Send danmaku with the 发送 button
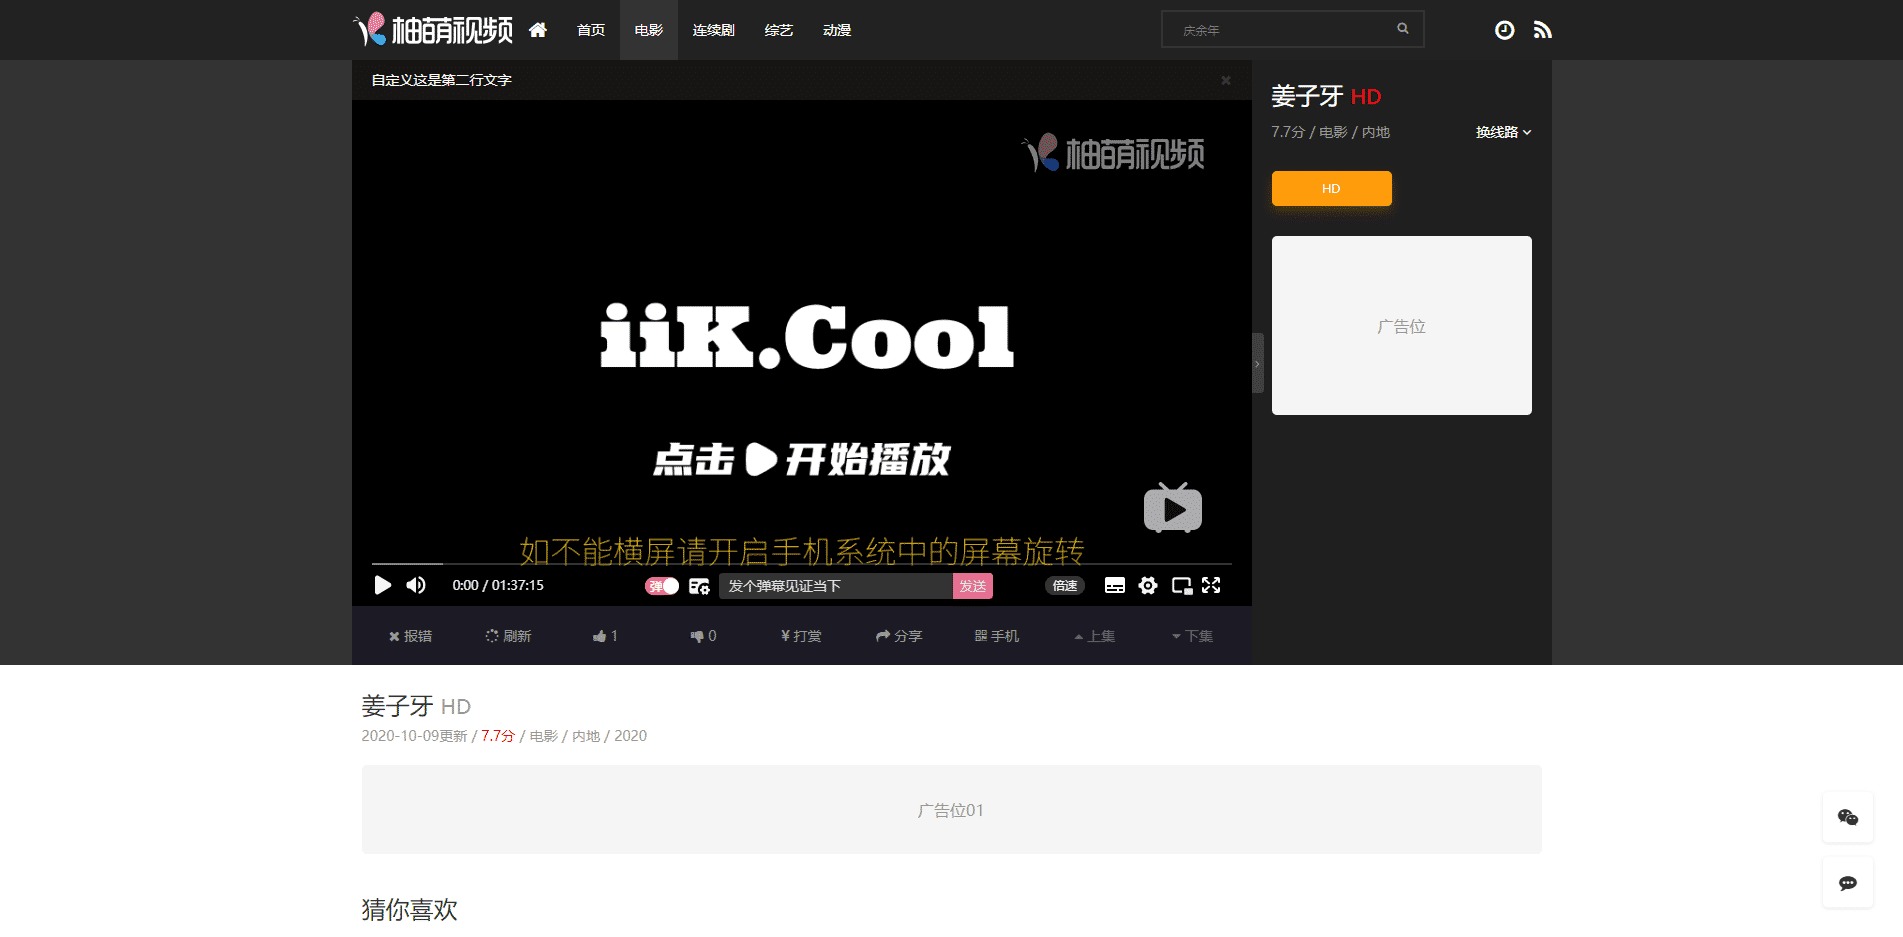 [x=973, y=586]
